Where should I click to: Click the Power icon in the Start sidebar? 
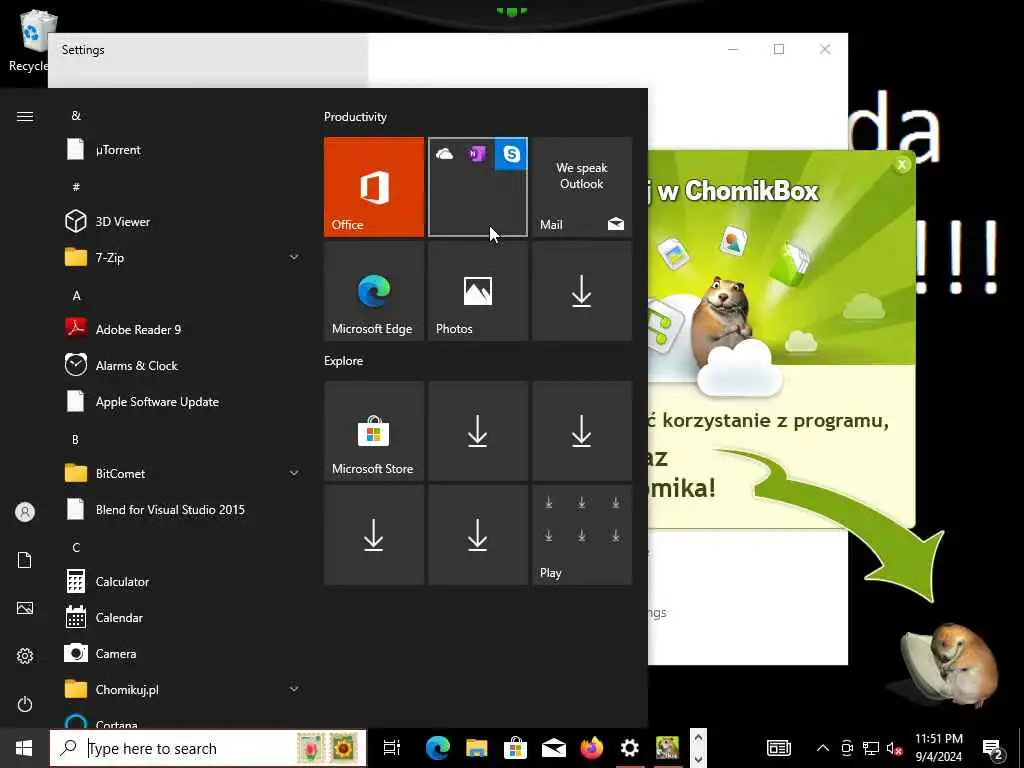click(25, 704)
